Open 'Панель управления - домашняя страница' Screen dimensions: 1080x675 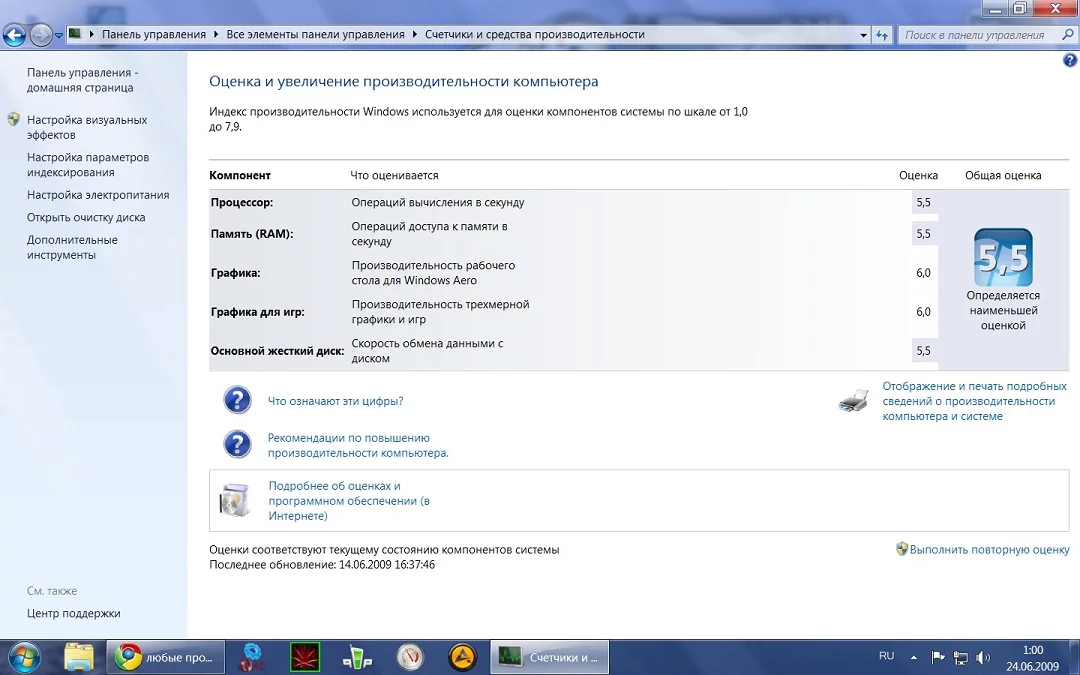click(x=82, y=80)
